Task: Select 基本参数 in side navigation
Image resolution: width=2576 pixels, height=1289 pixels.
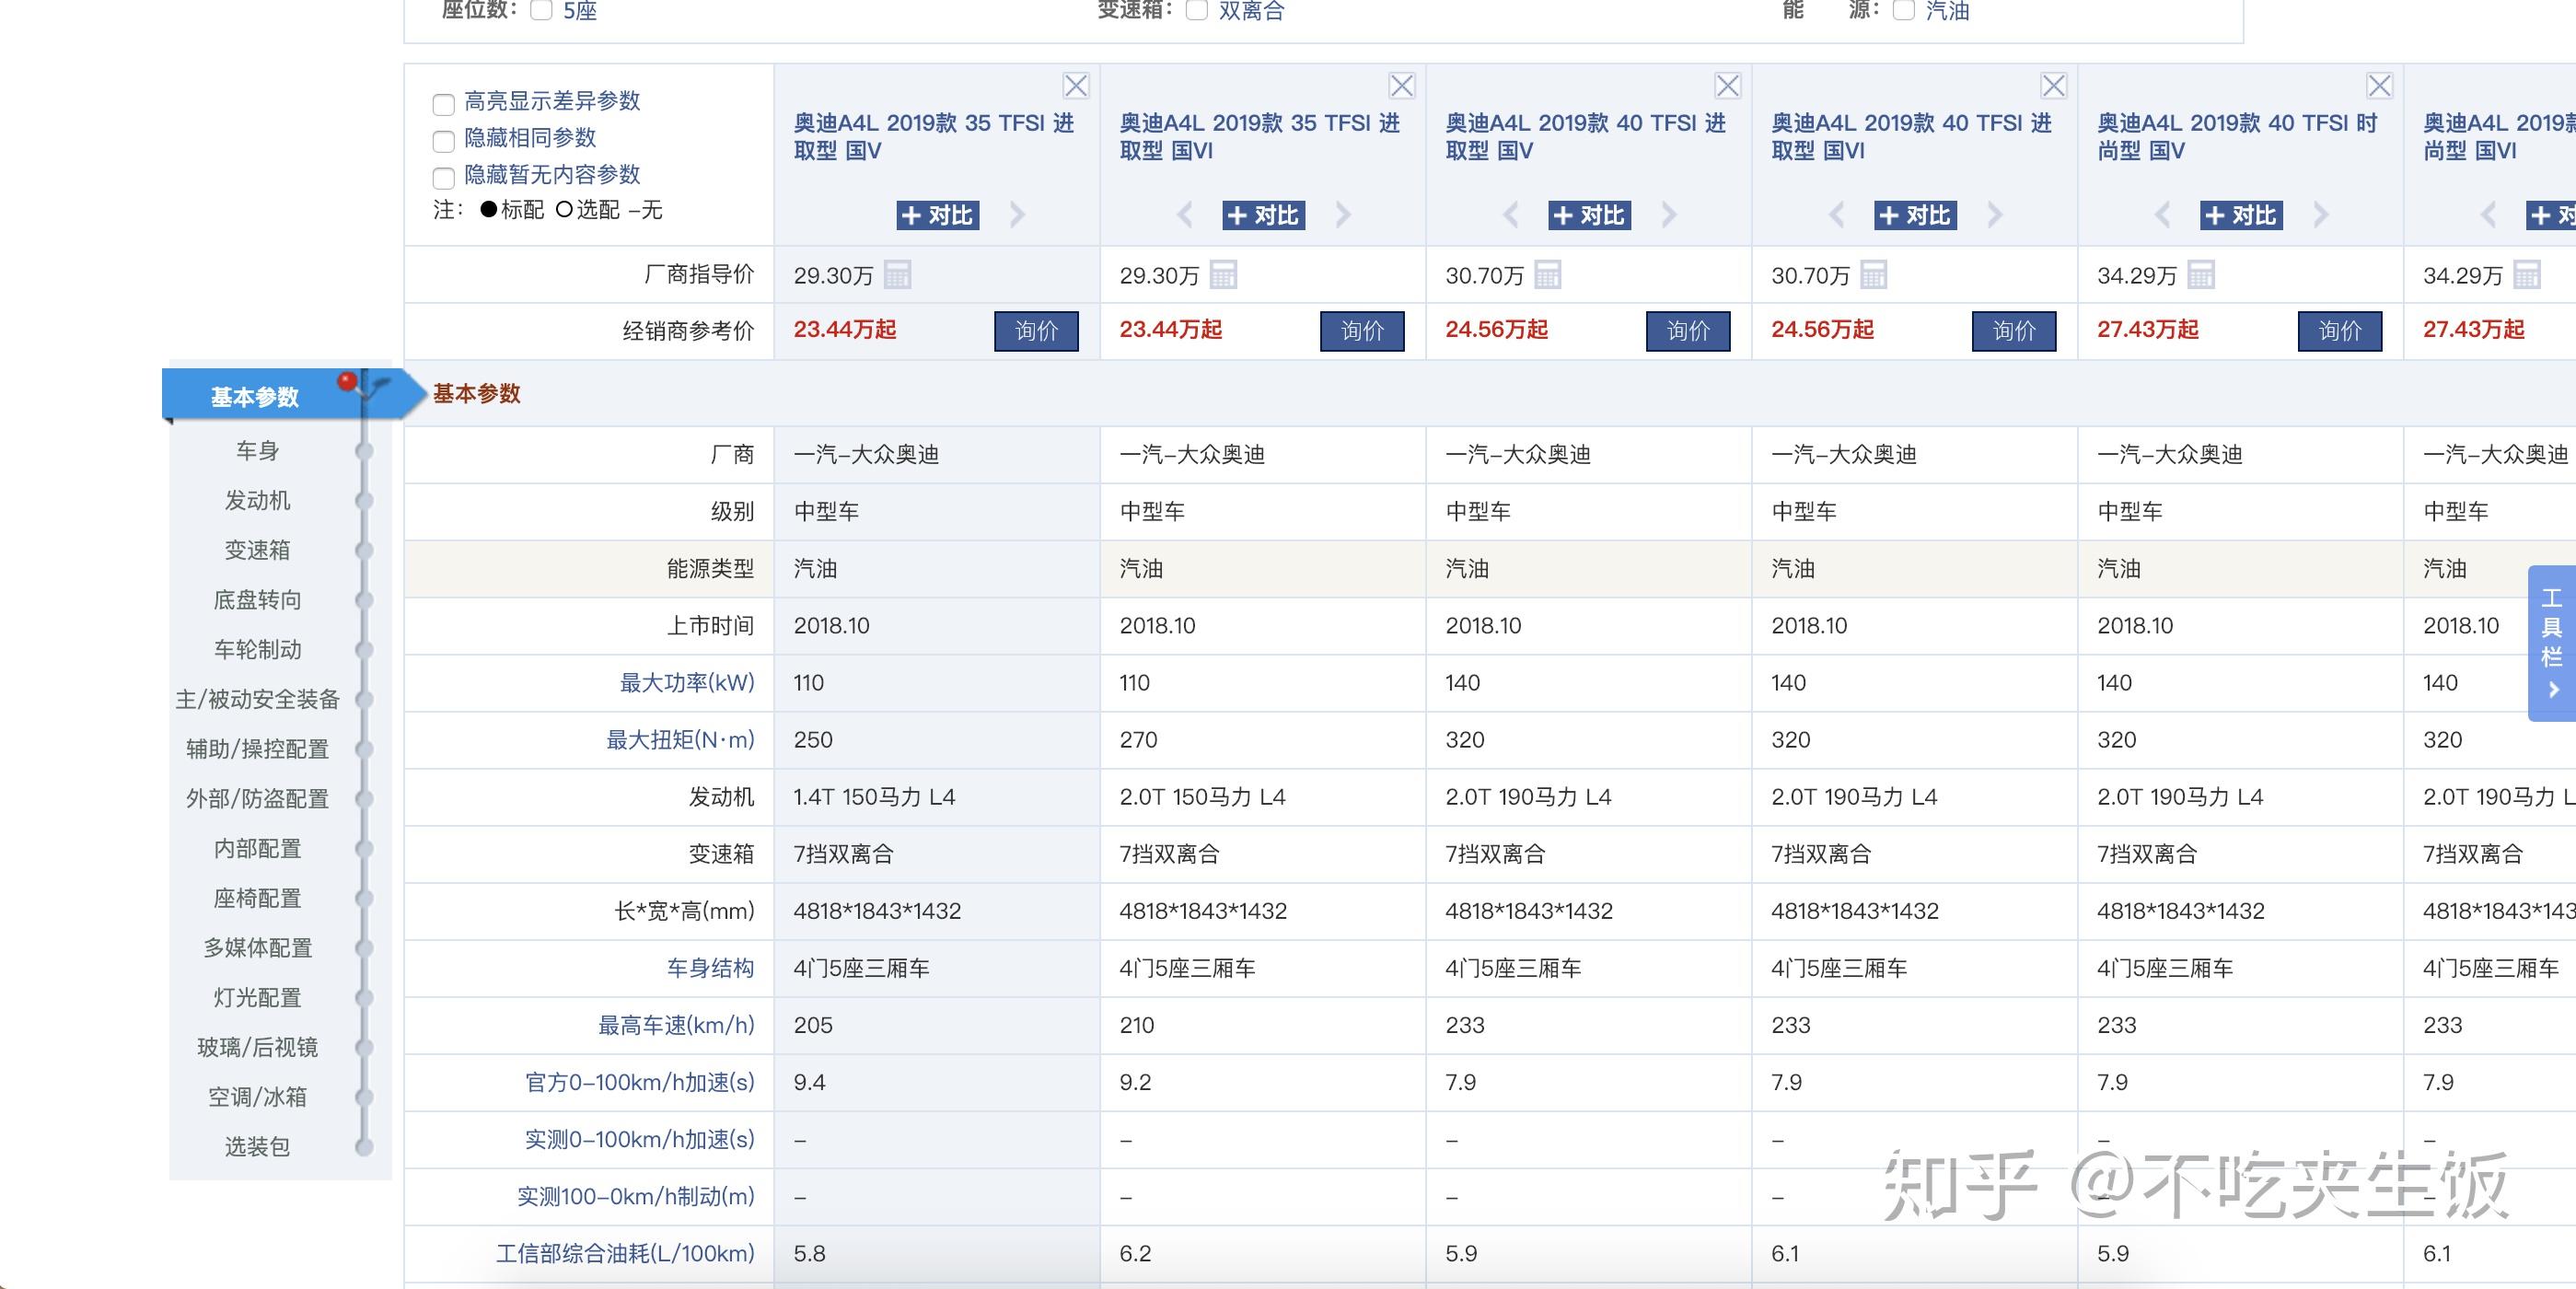Action: [x=255, y=397]
